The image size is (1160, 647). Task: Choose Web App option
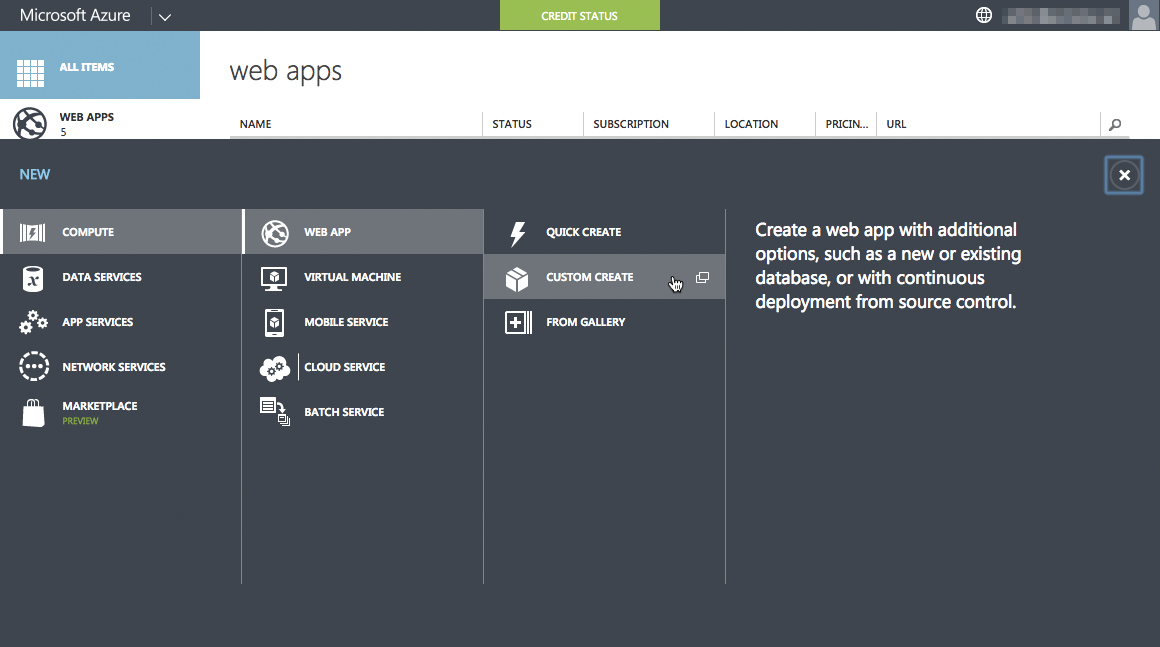(363, 232)
